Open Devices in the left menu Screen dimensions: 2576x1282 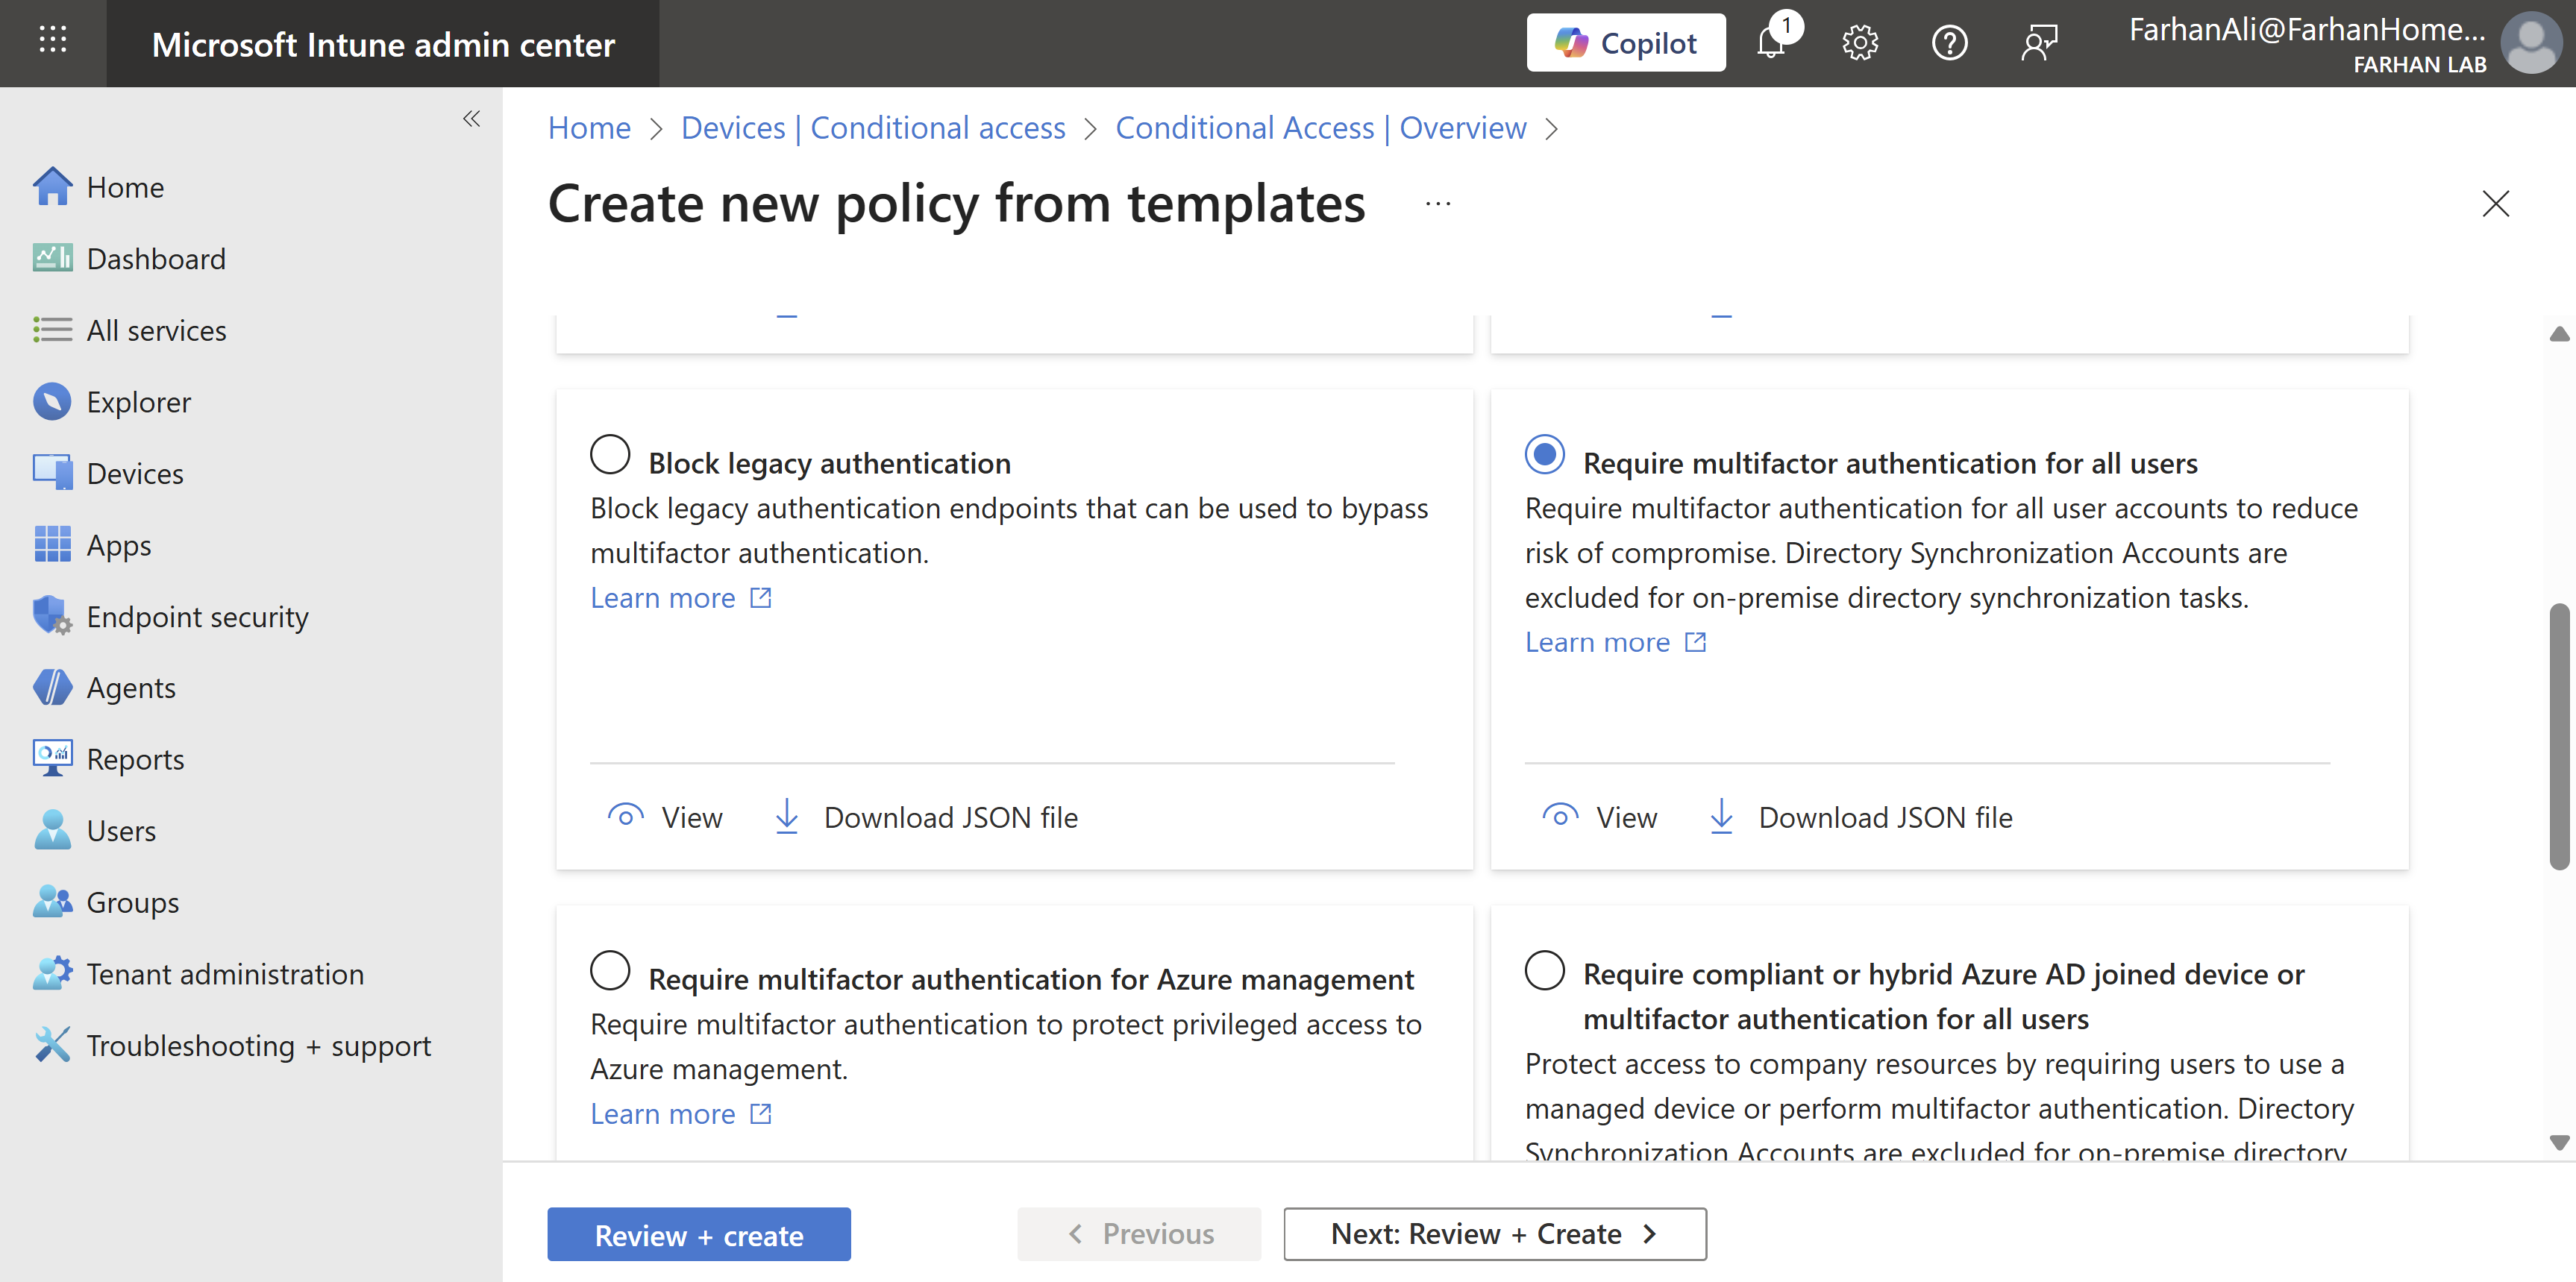(135, 473)
